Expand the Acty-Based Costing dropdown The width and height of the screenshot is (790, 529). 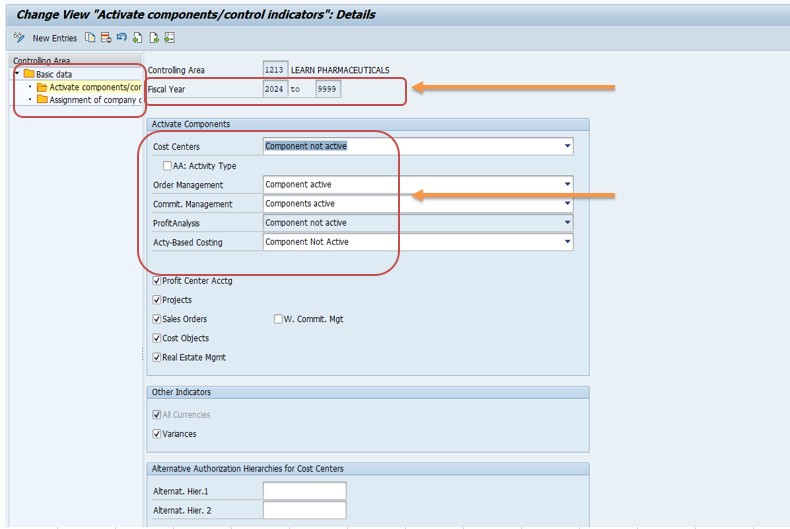[567, 242]
